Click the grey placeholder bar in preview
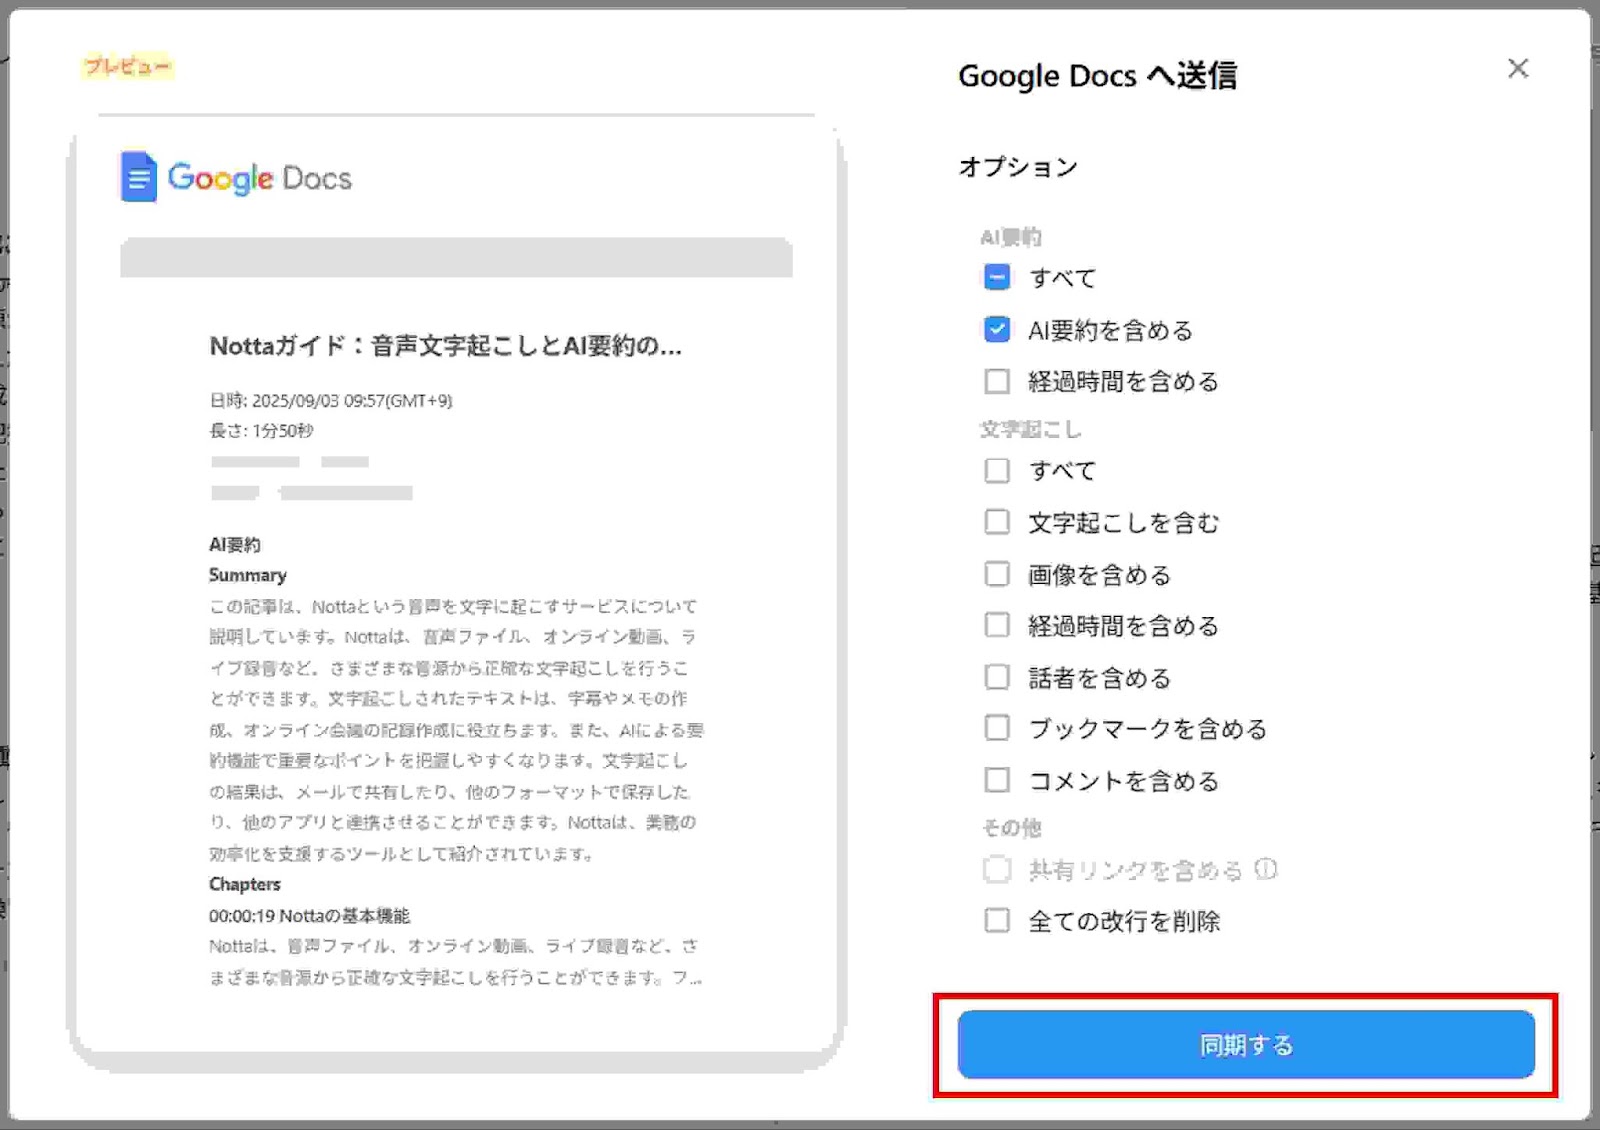The width and height of the screenshot is (1600, 1130). click(456, 257)
